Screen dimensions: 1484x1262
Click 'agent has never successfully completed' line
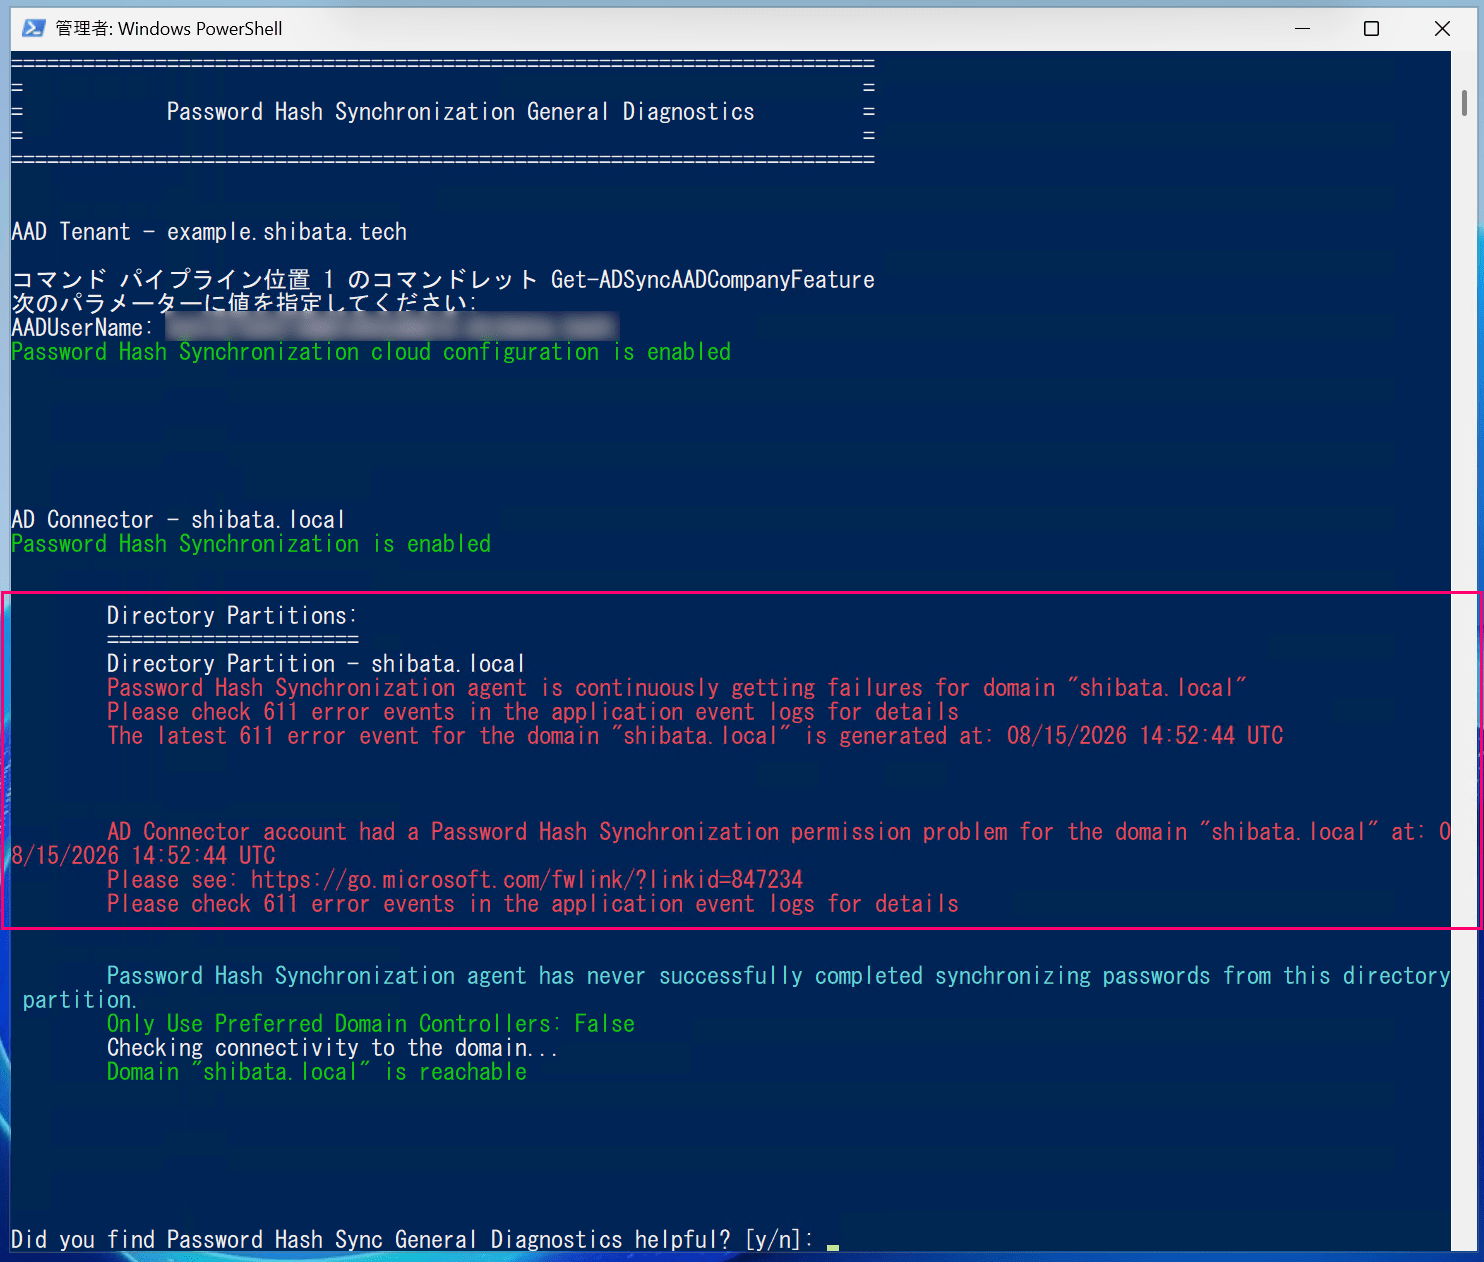pyautogui.click(x=778, y=976)
